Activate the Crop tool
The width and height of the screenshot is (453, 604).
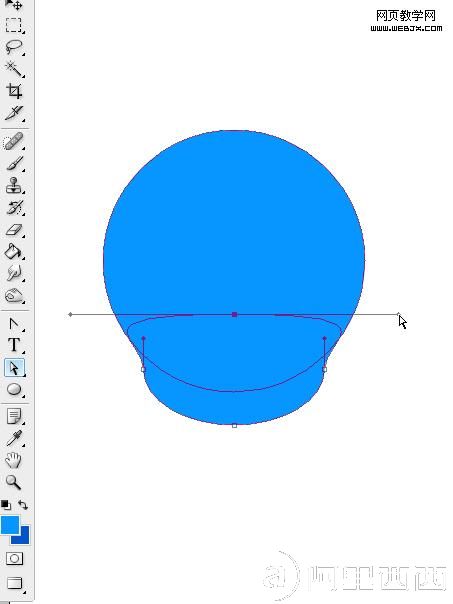(14, 91)
